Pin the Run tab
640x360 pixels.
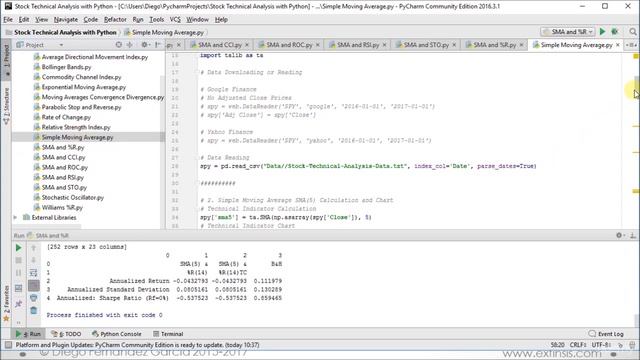[x=18, y=304]
